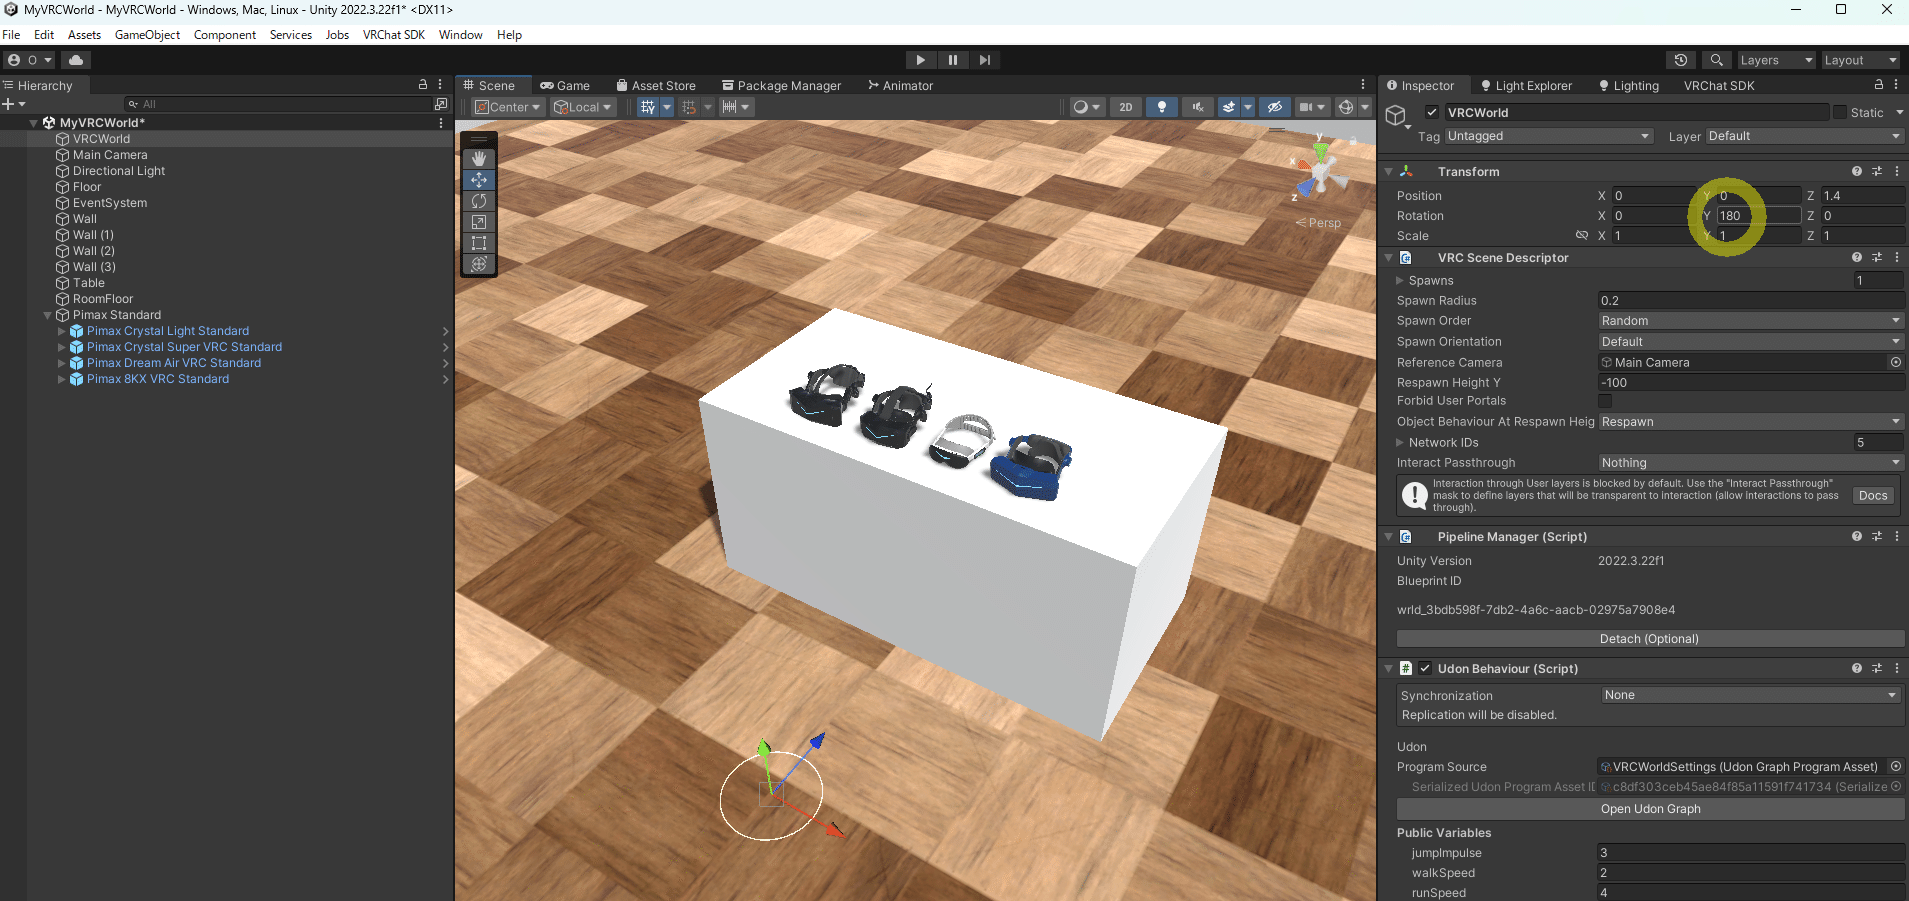Click the Hierarchy panel lock icon

423,85
